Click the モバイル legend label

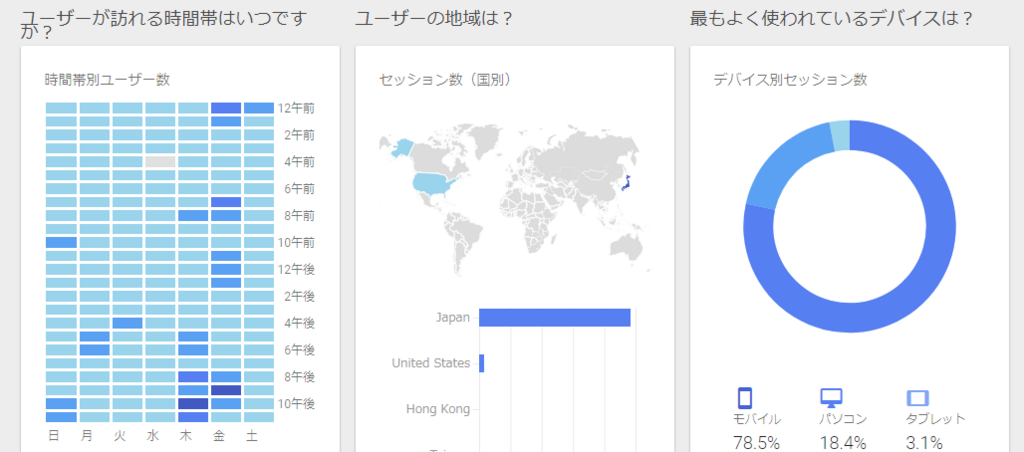(x=757, y=419)
